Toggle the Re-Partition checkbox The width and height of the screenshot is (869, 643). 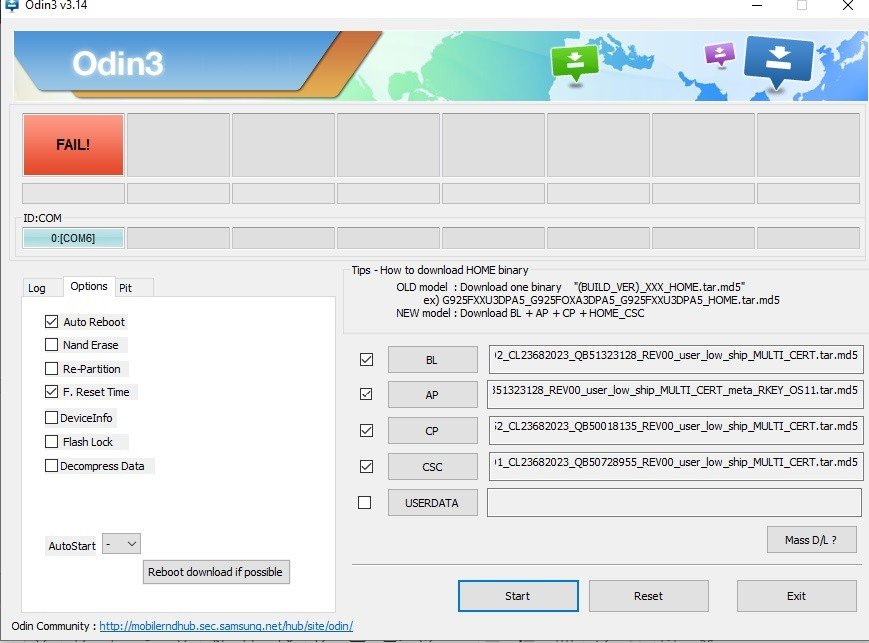[52, 369]
